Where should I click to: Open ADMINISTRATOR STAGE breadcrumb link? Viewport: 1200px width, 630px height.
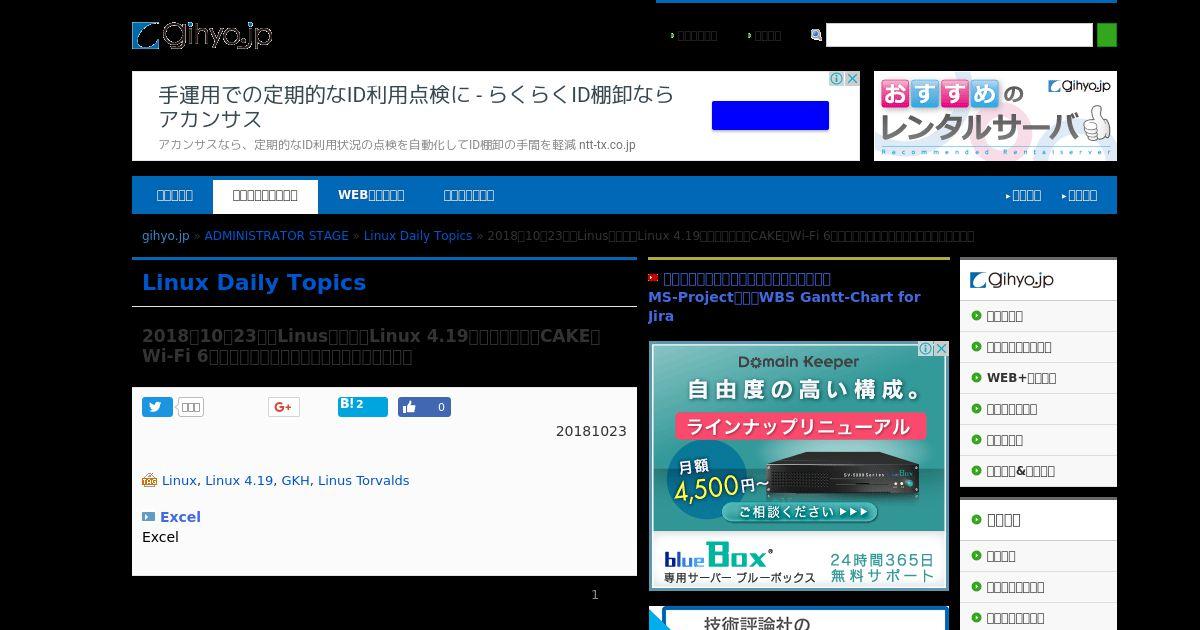276,236
